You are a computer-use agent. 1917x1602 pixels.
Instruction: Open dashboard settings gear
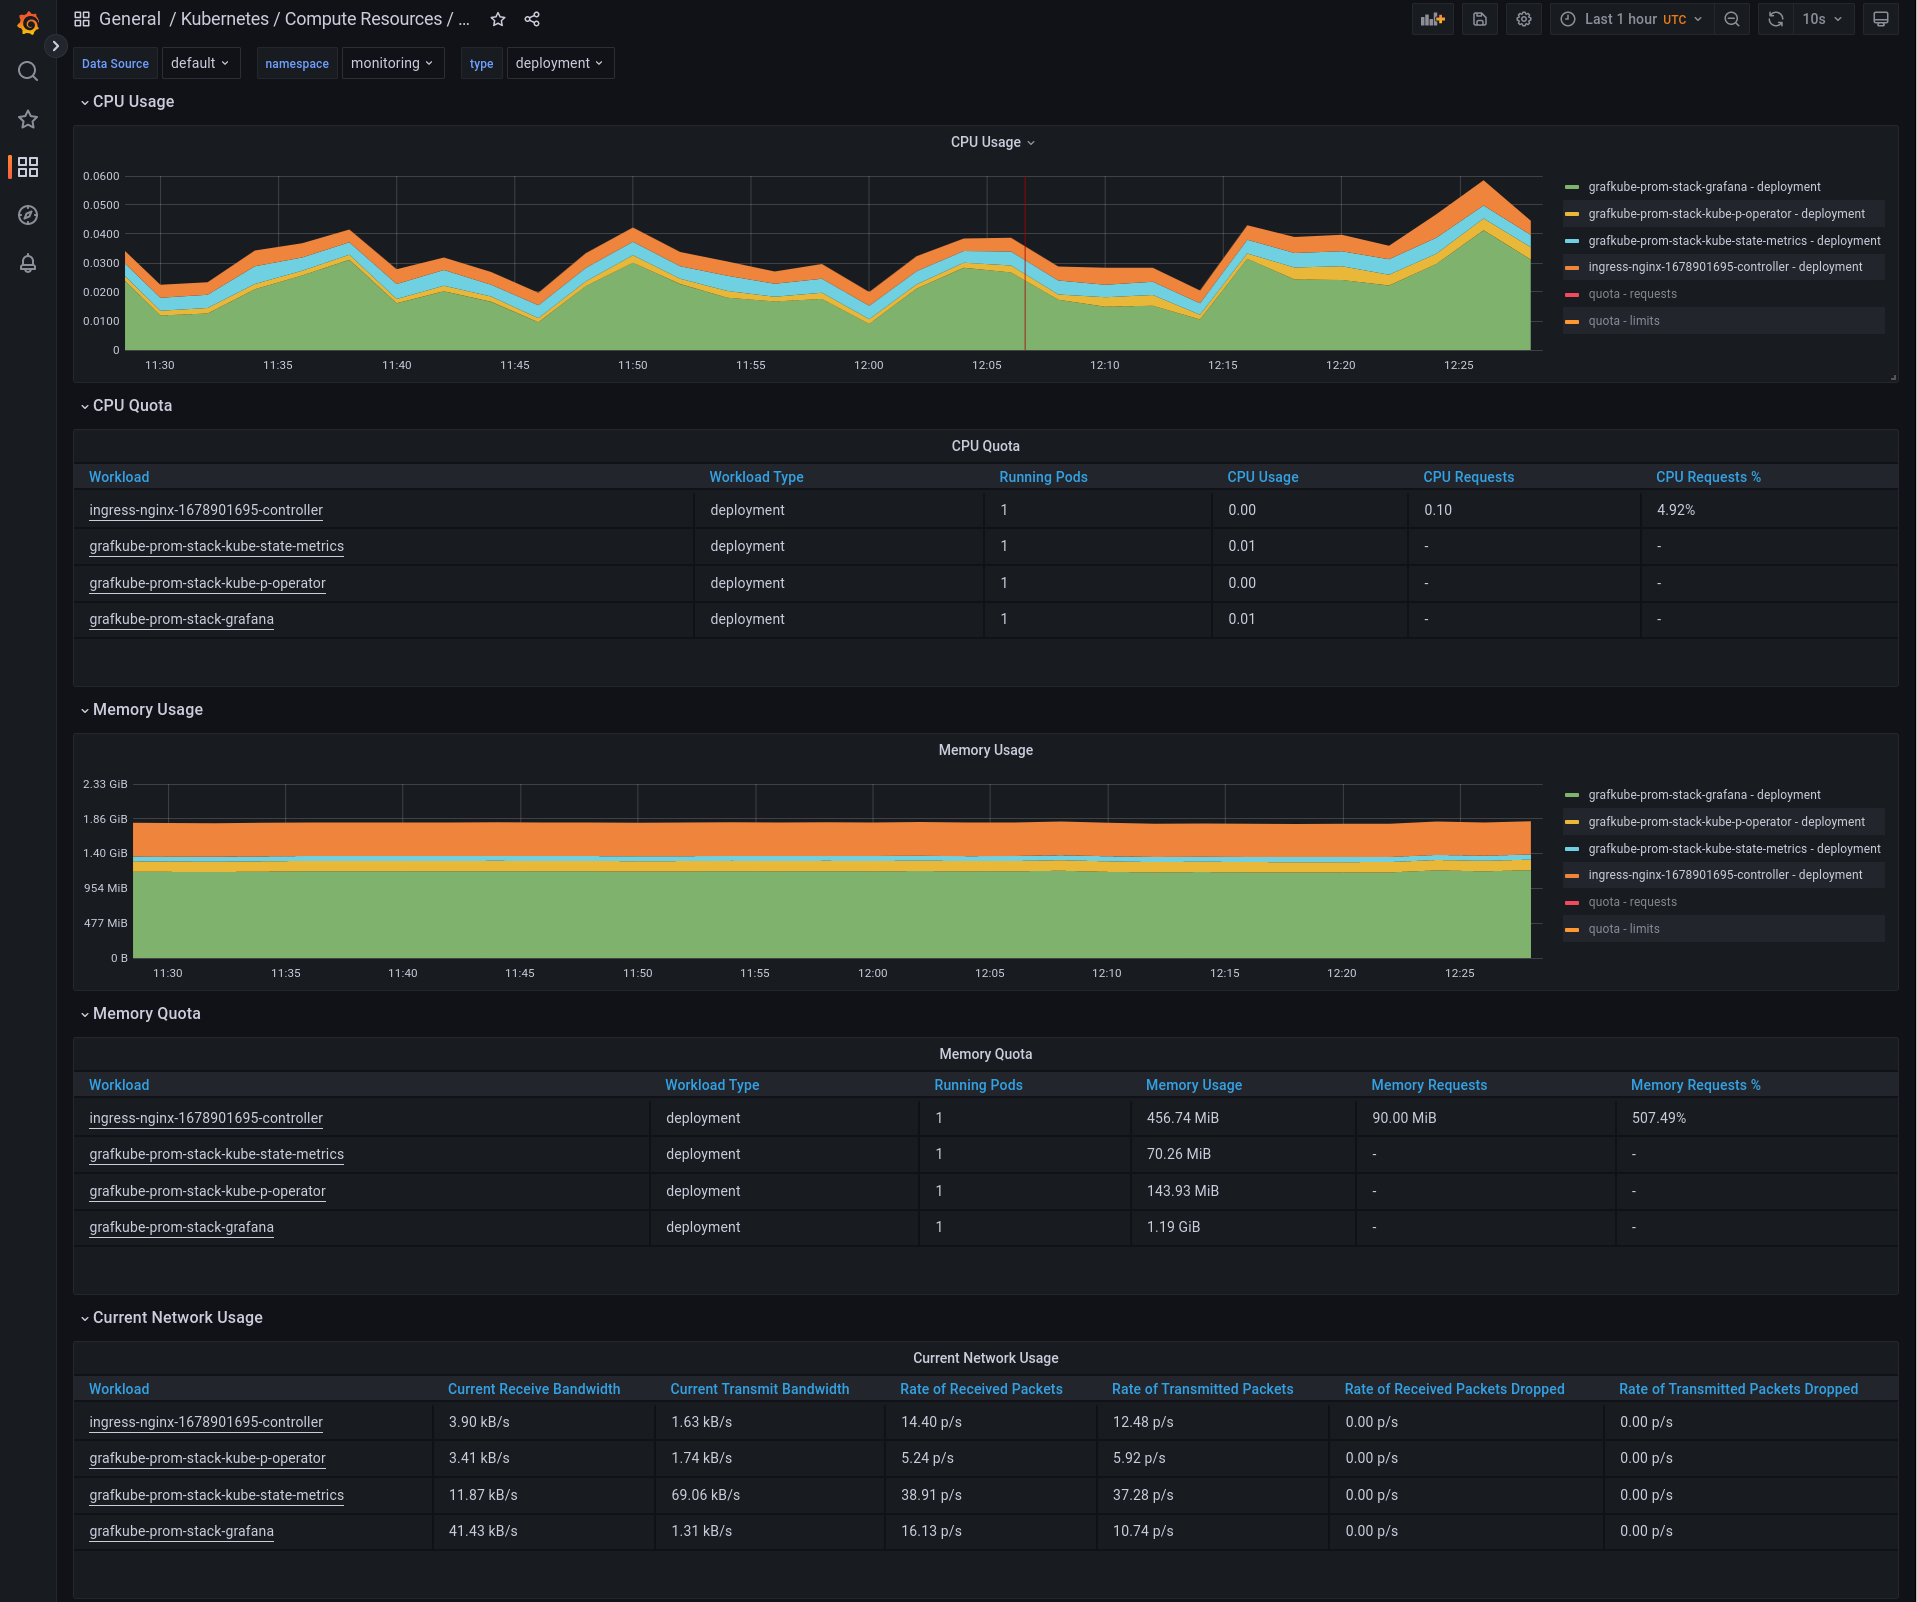(x=1523, y=18)
